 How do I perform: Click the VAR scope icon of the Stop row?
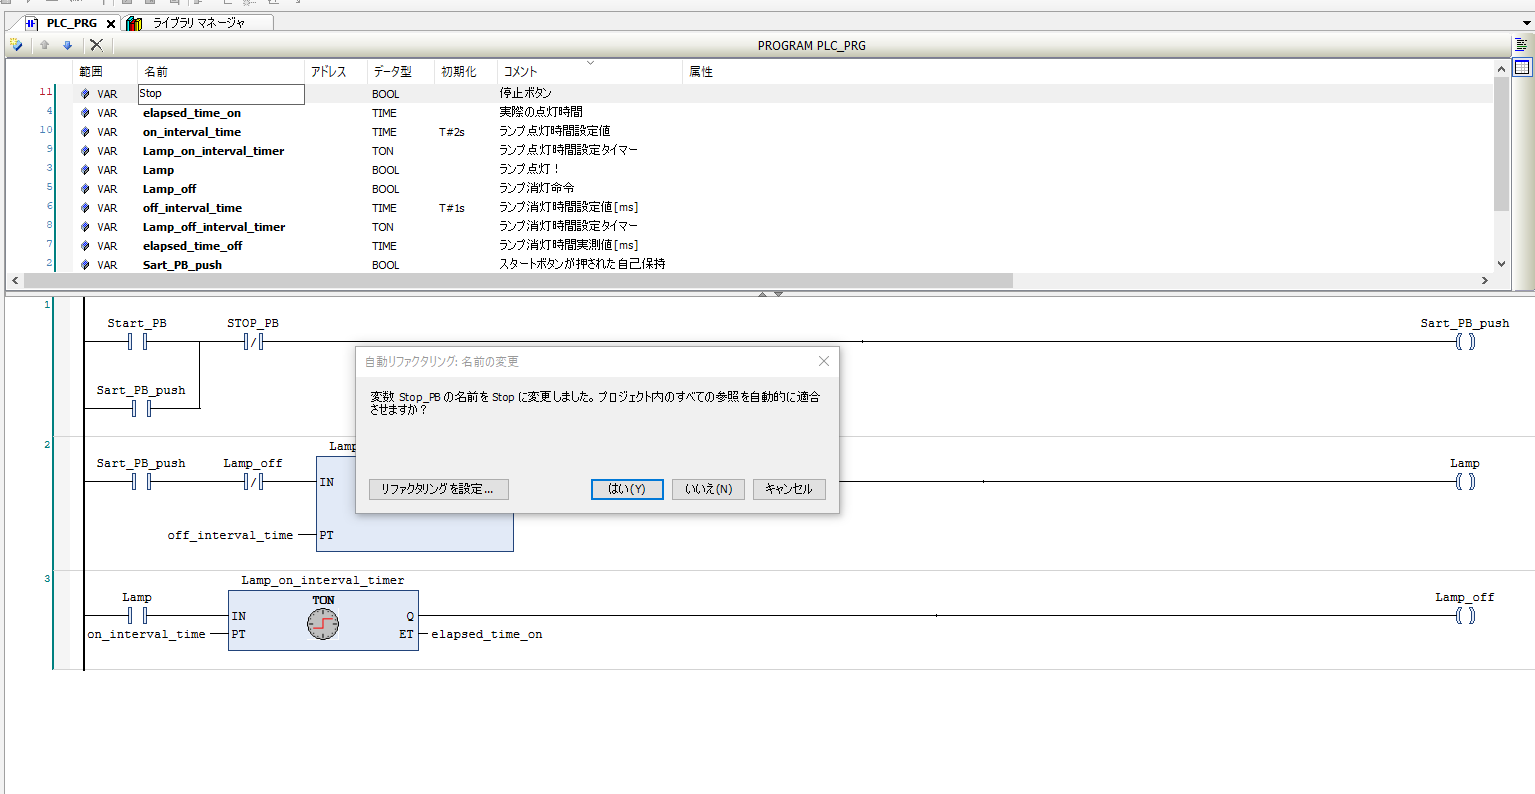click(x=85, y=94)
